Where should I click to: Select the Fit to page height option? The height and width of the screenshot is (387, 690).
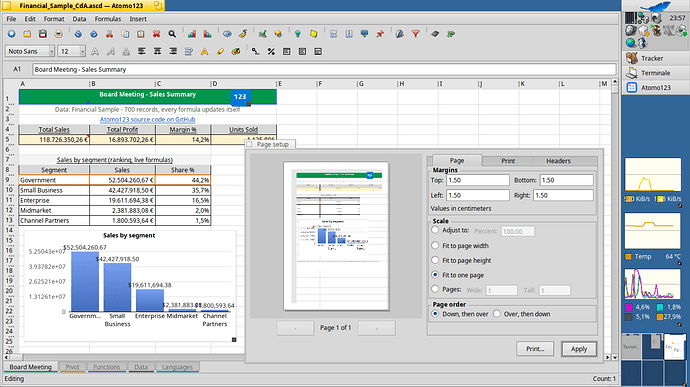coord(435,260)
